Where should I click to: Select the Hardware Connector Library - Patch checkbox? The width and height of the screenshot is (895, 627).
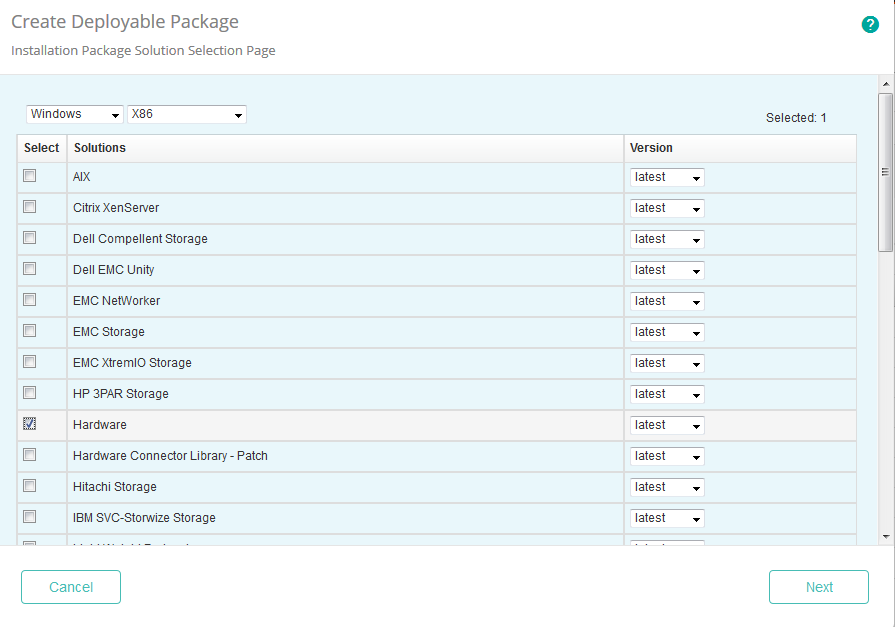29,454
